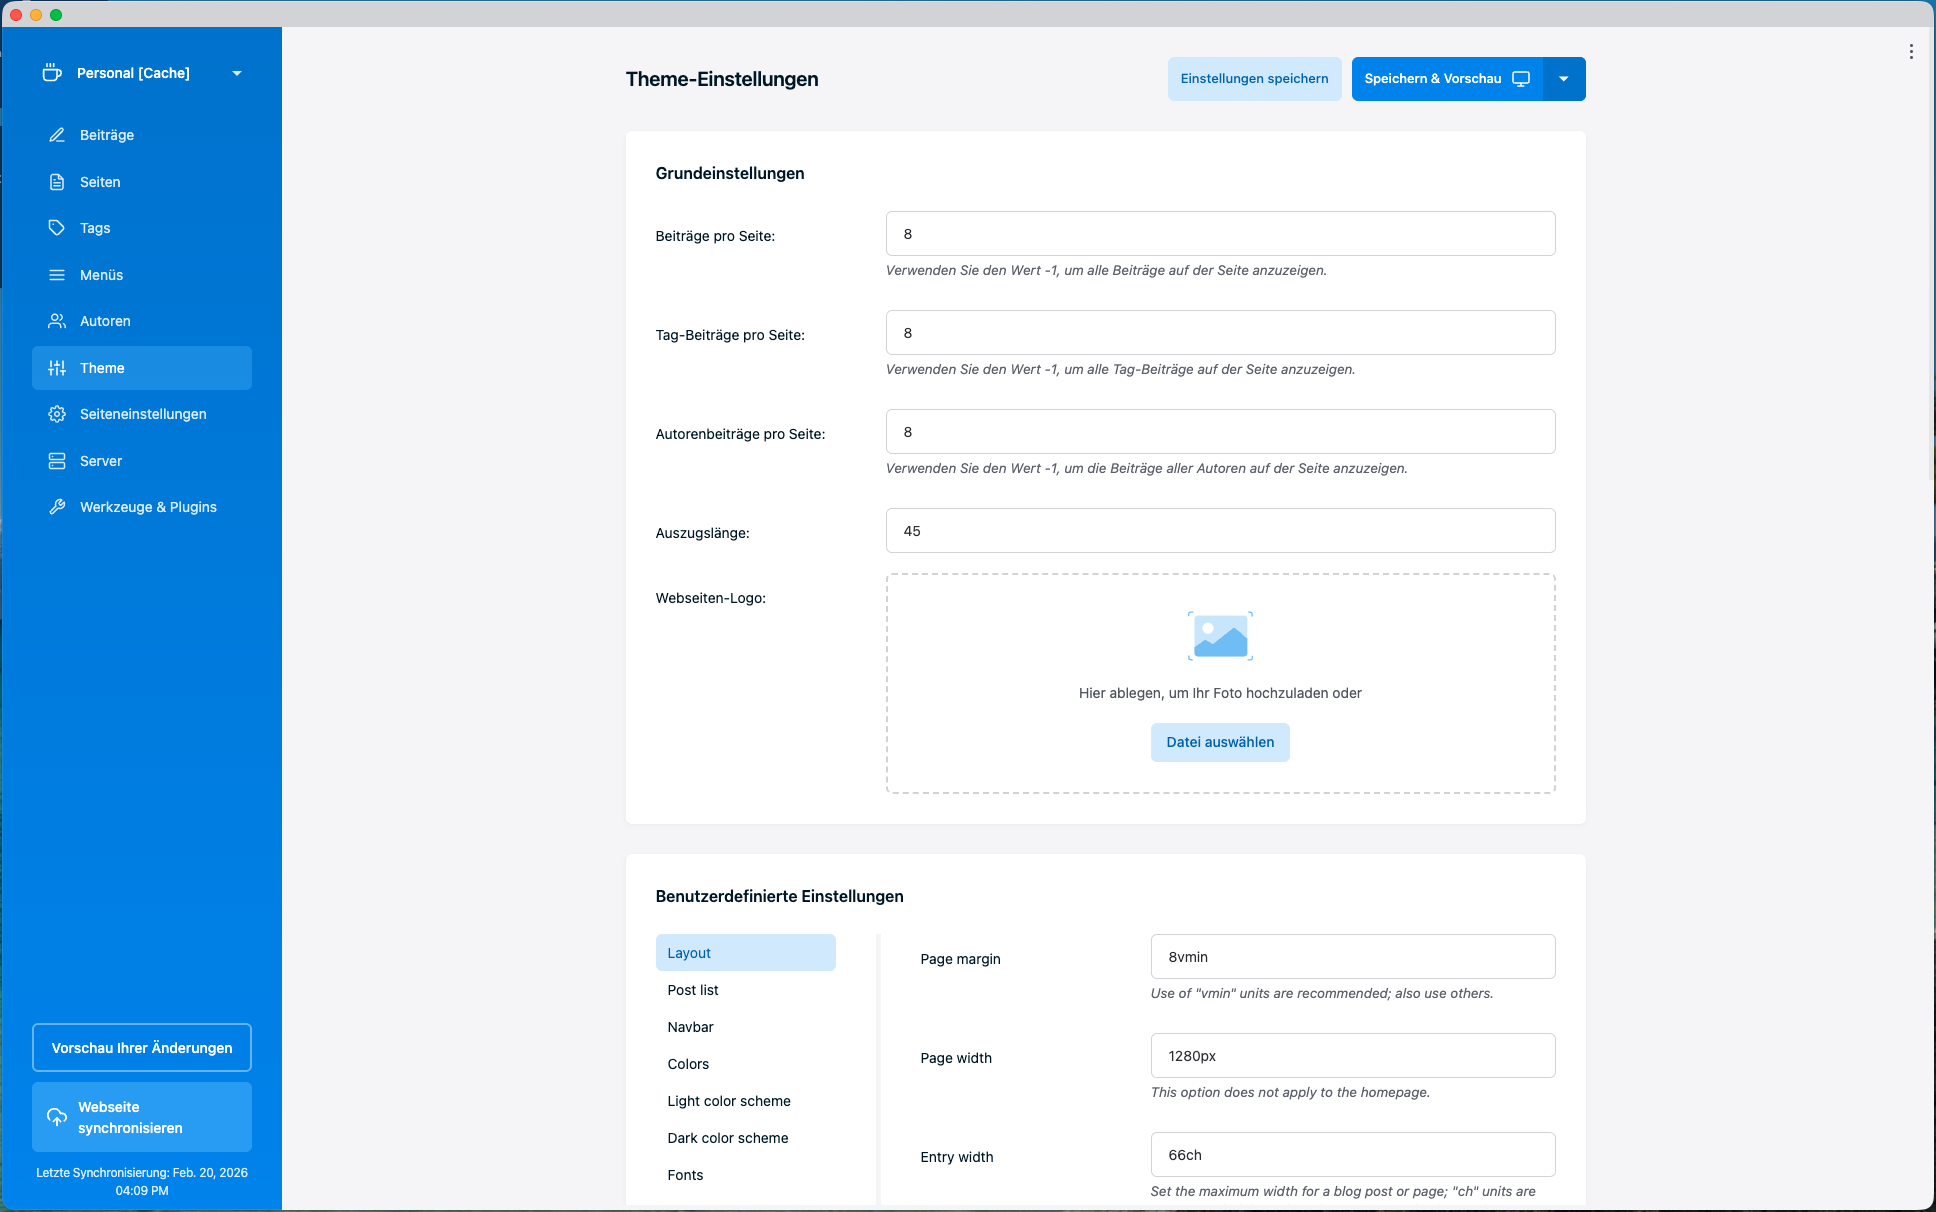The width and height of the screenshot is (1936, 1212).
Task: Click the Seiten document icon
Action: coord(57,182)
